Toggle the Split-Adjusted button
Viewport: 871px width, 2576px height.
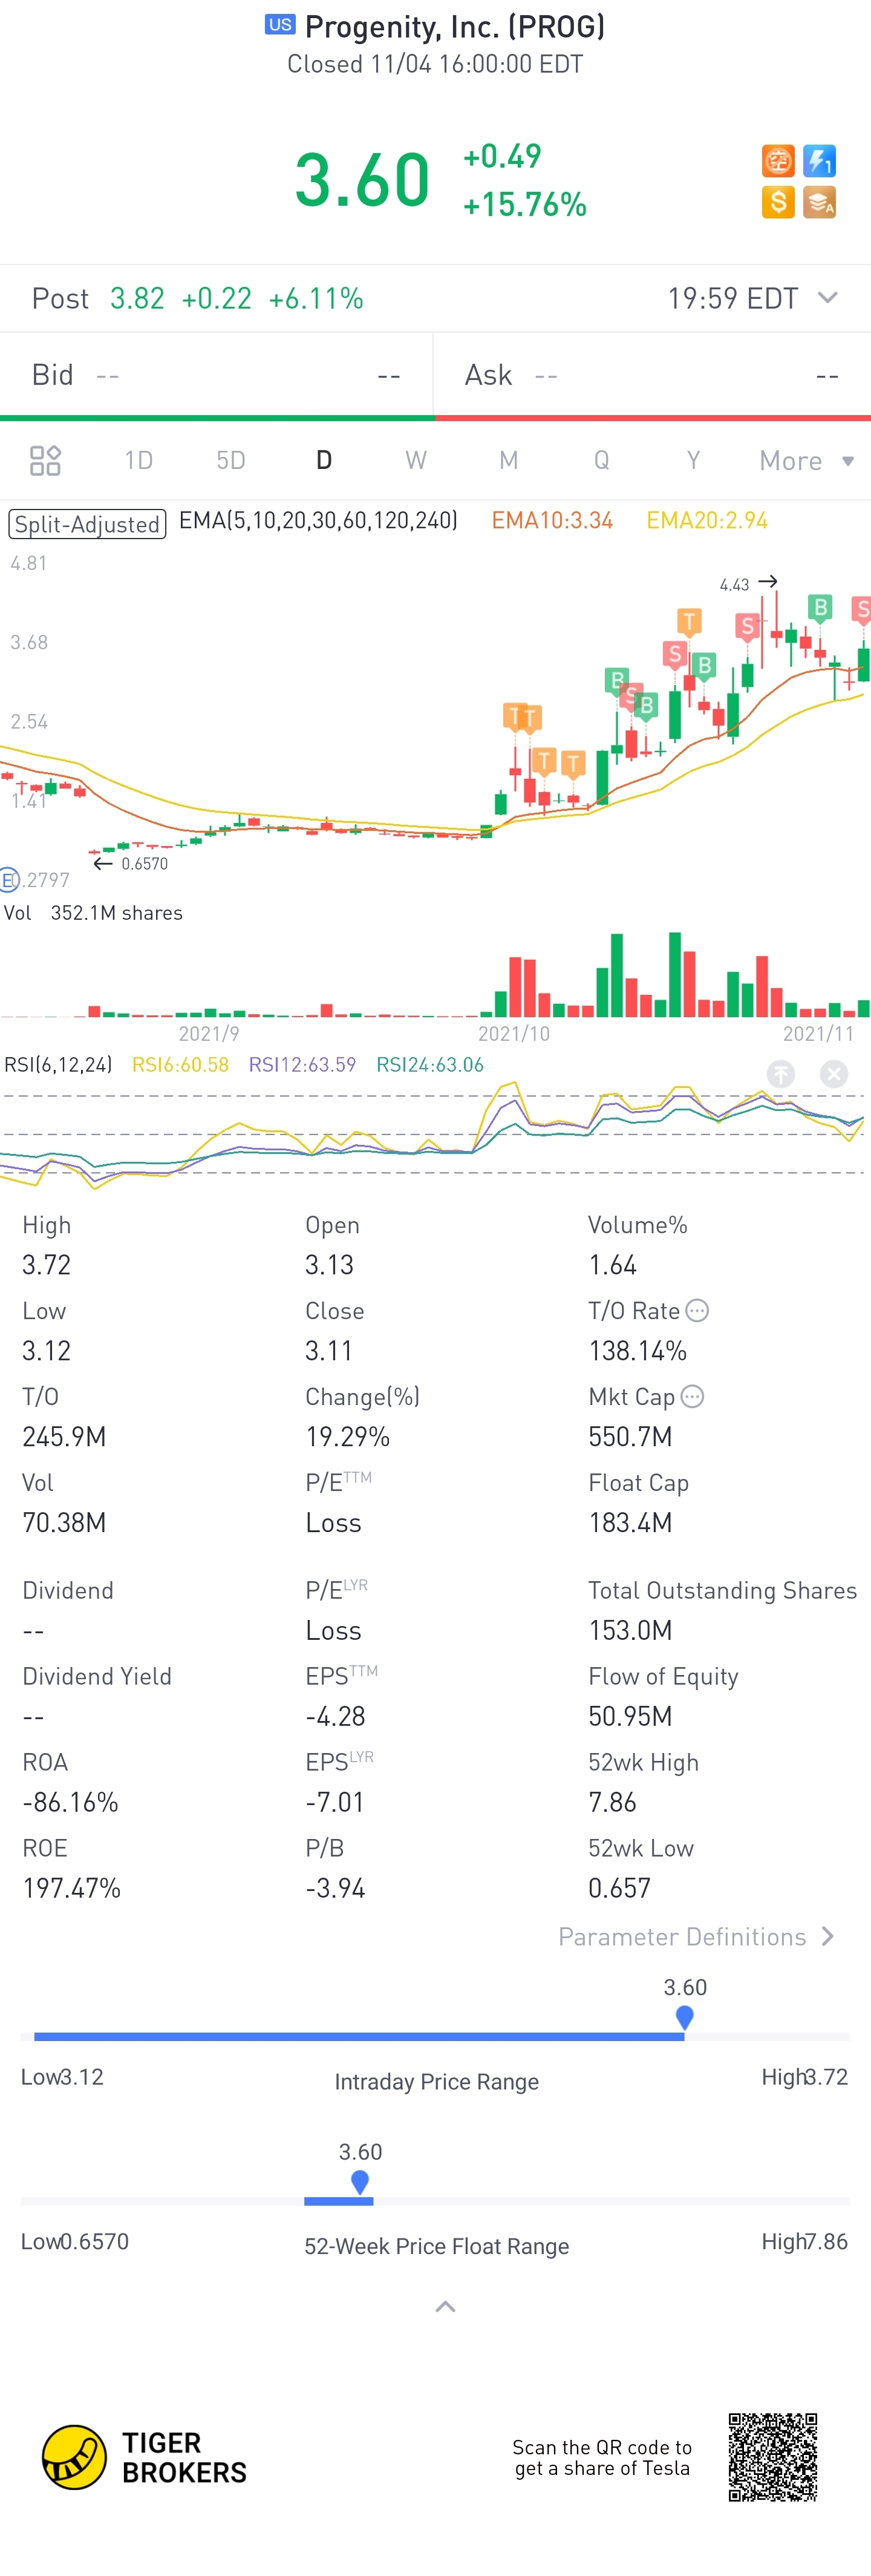pyautogui.click(x=87, y=524)
